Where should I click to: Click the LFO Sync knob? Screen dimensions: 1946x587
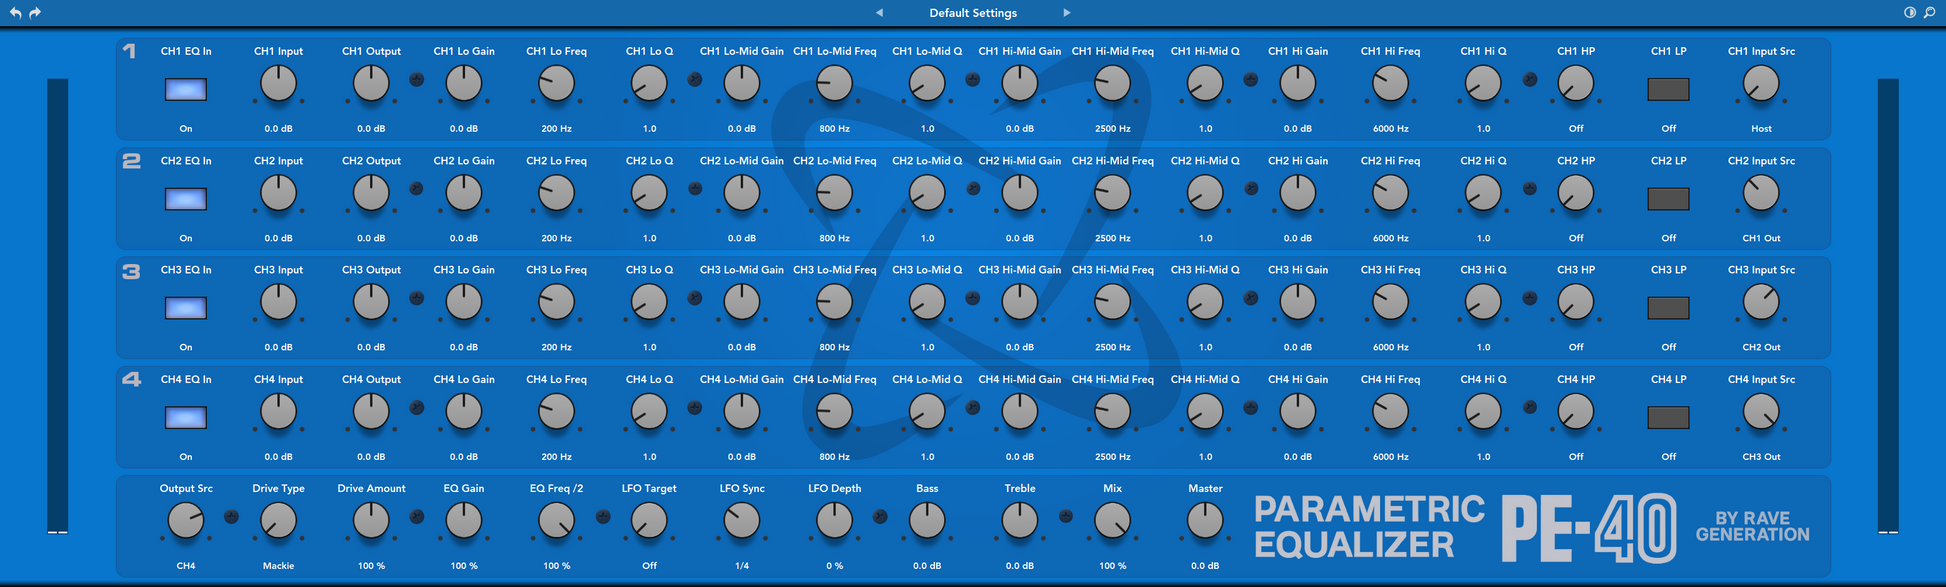[742, 521]
